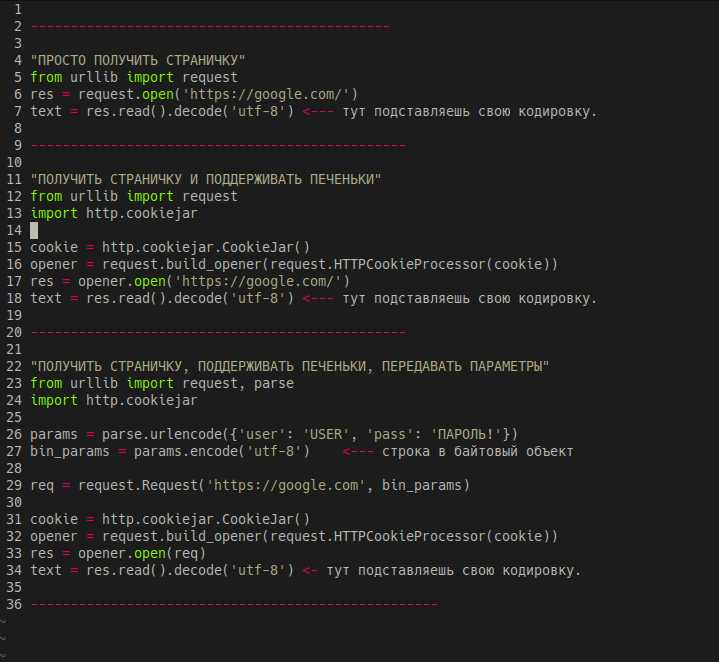Screen dimensions: 719x662
Task: Click line number 36 in the gutter
Action: (x=14, y=604)
